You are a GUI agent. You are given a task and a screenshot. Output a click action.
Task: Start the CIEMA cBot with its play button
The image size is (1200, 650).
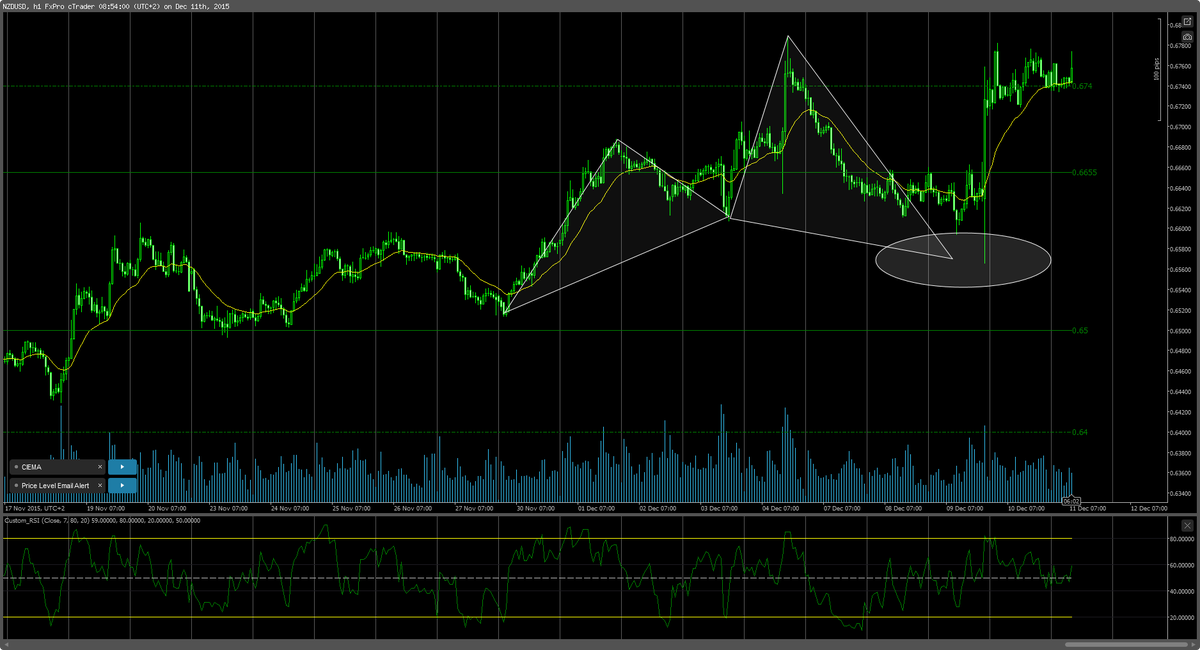pos(122,467)
